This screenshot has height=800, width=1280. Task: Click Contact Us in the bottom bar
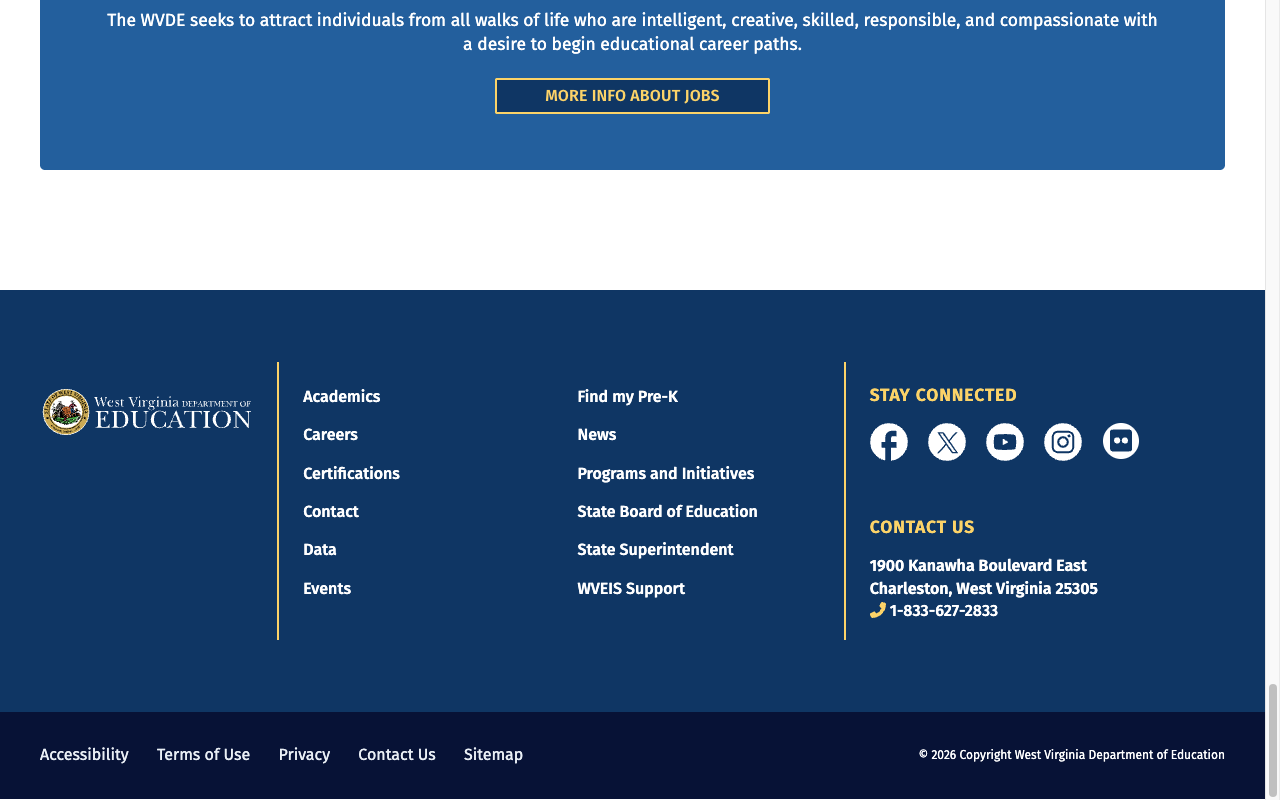[397, 755]
